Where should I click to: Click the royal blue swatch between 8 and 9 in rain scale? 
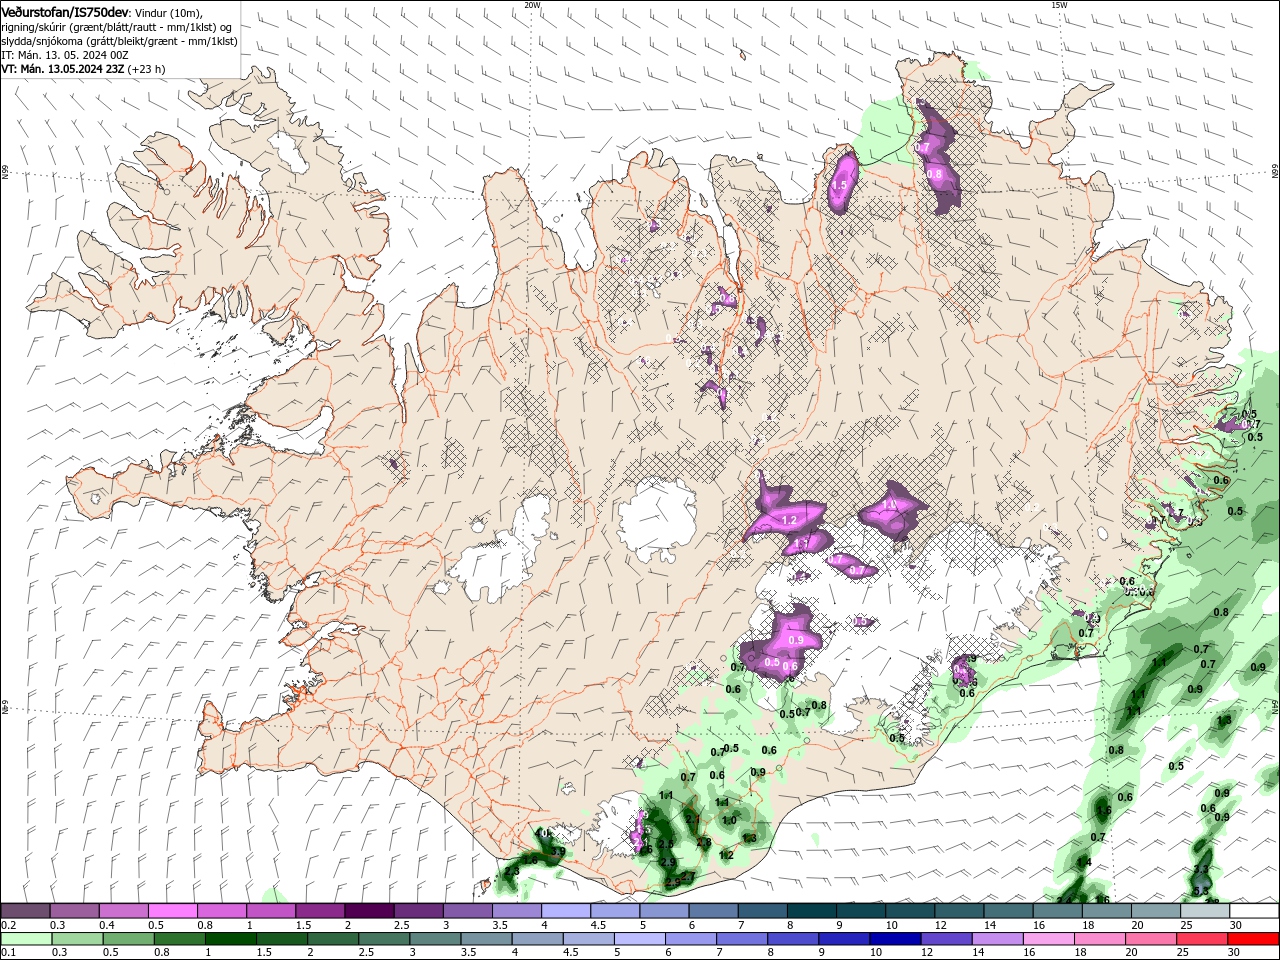pyautogui.click(x=793, y=939)
